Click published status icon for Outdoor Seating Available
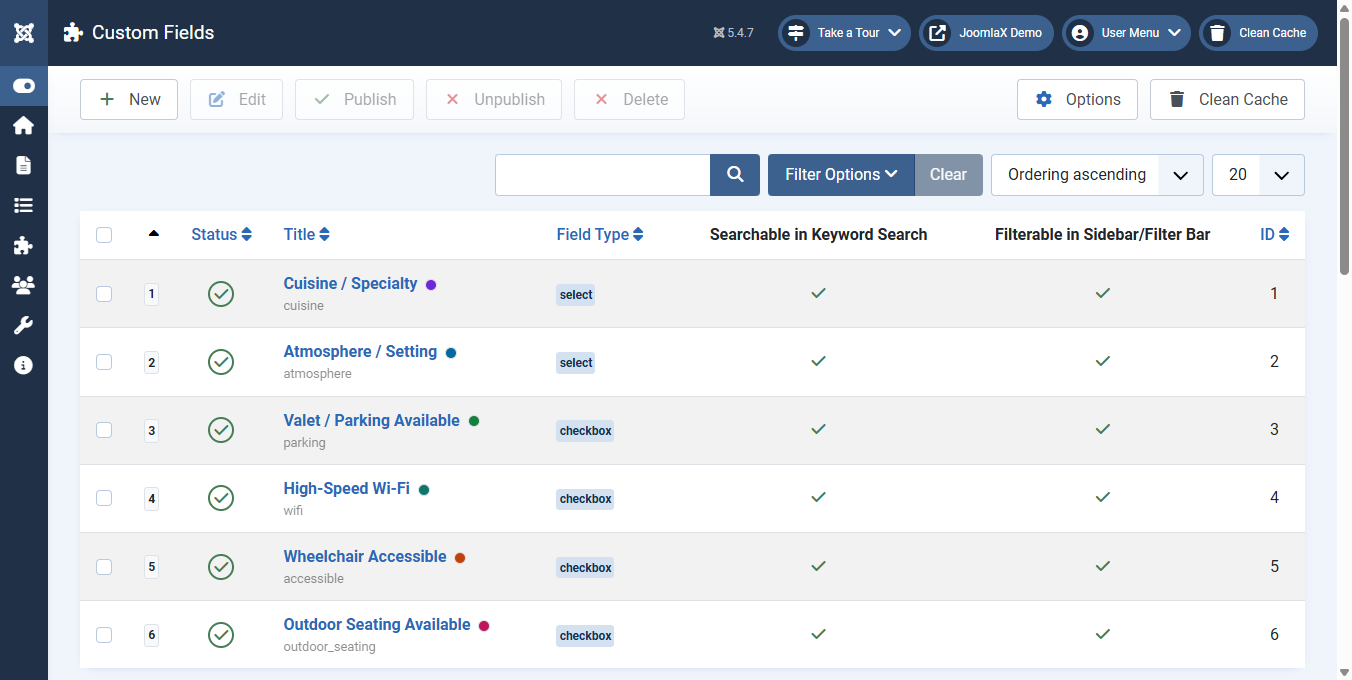This screenshot has height=680, width=1352. (x=221, y=635)
